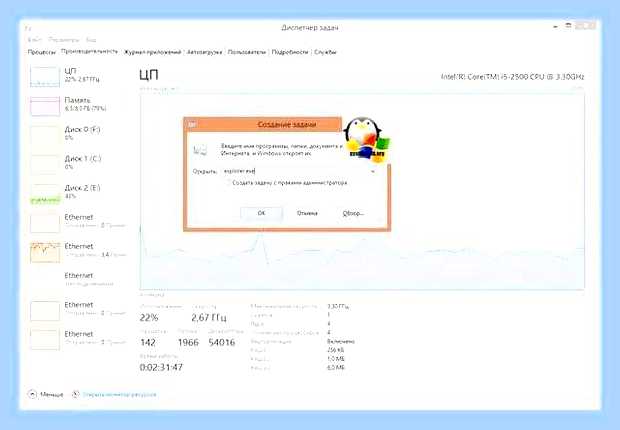Select Диск 2 (E:) in the sidebar
This screenshot has height=430, width=620.
pyautogui.click(x=77, y=193)
